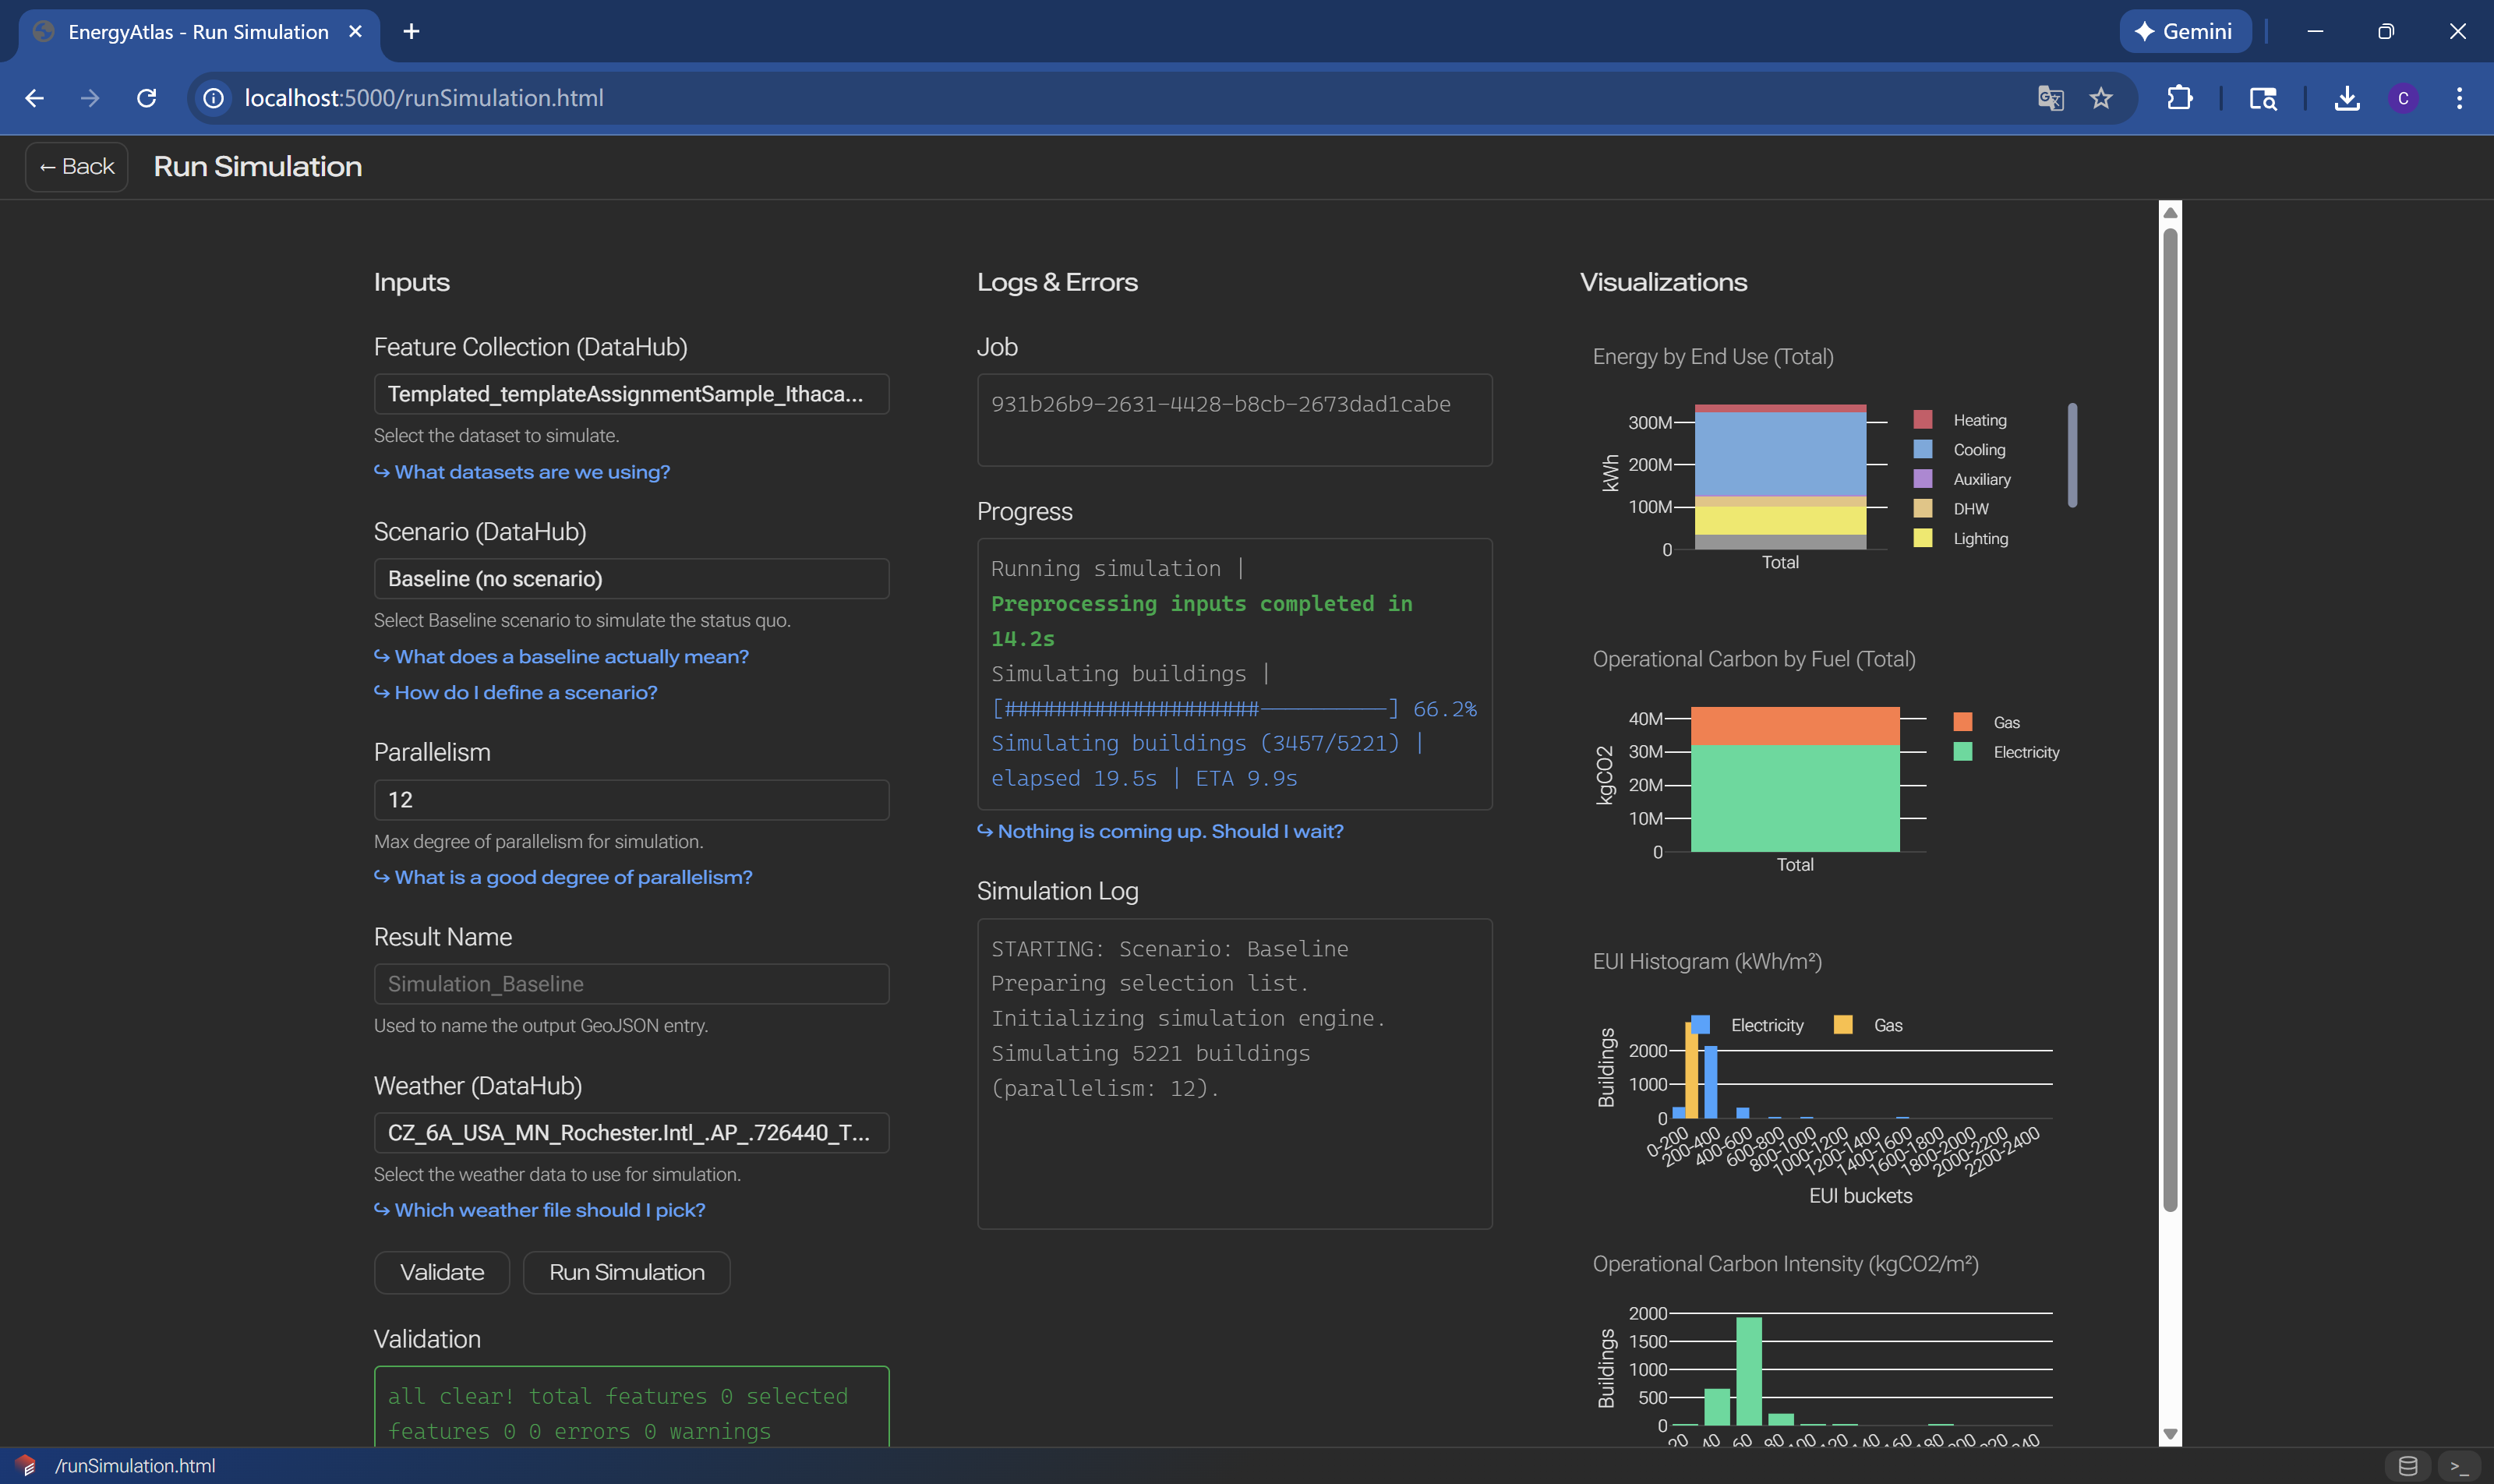Screen dimensions: 2494x1484
Task: Click the Result Name input field
Action: (631, 984)
